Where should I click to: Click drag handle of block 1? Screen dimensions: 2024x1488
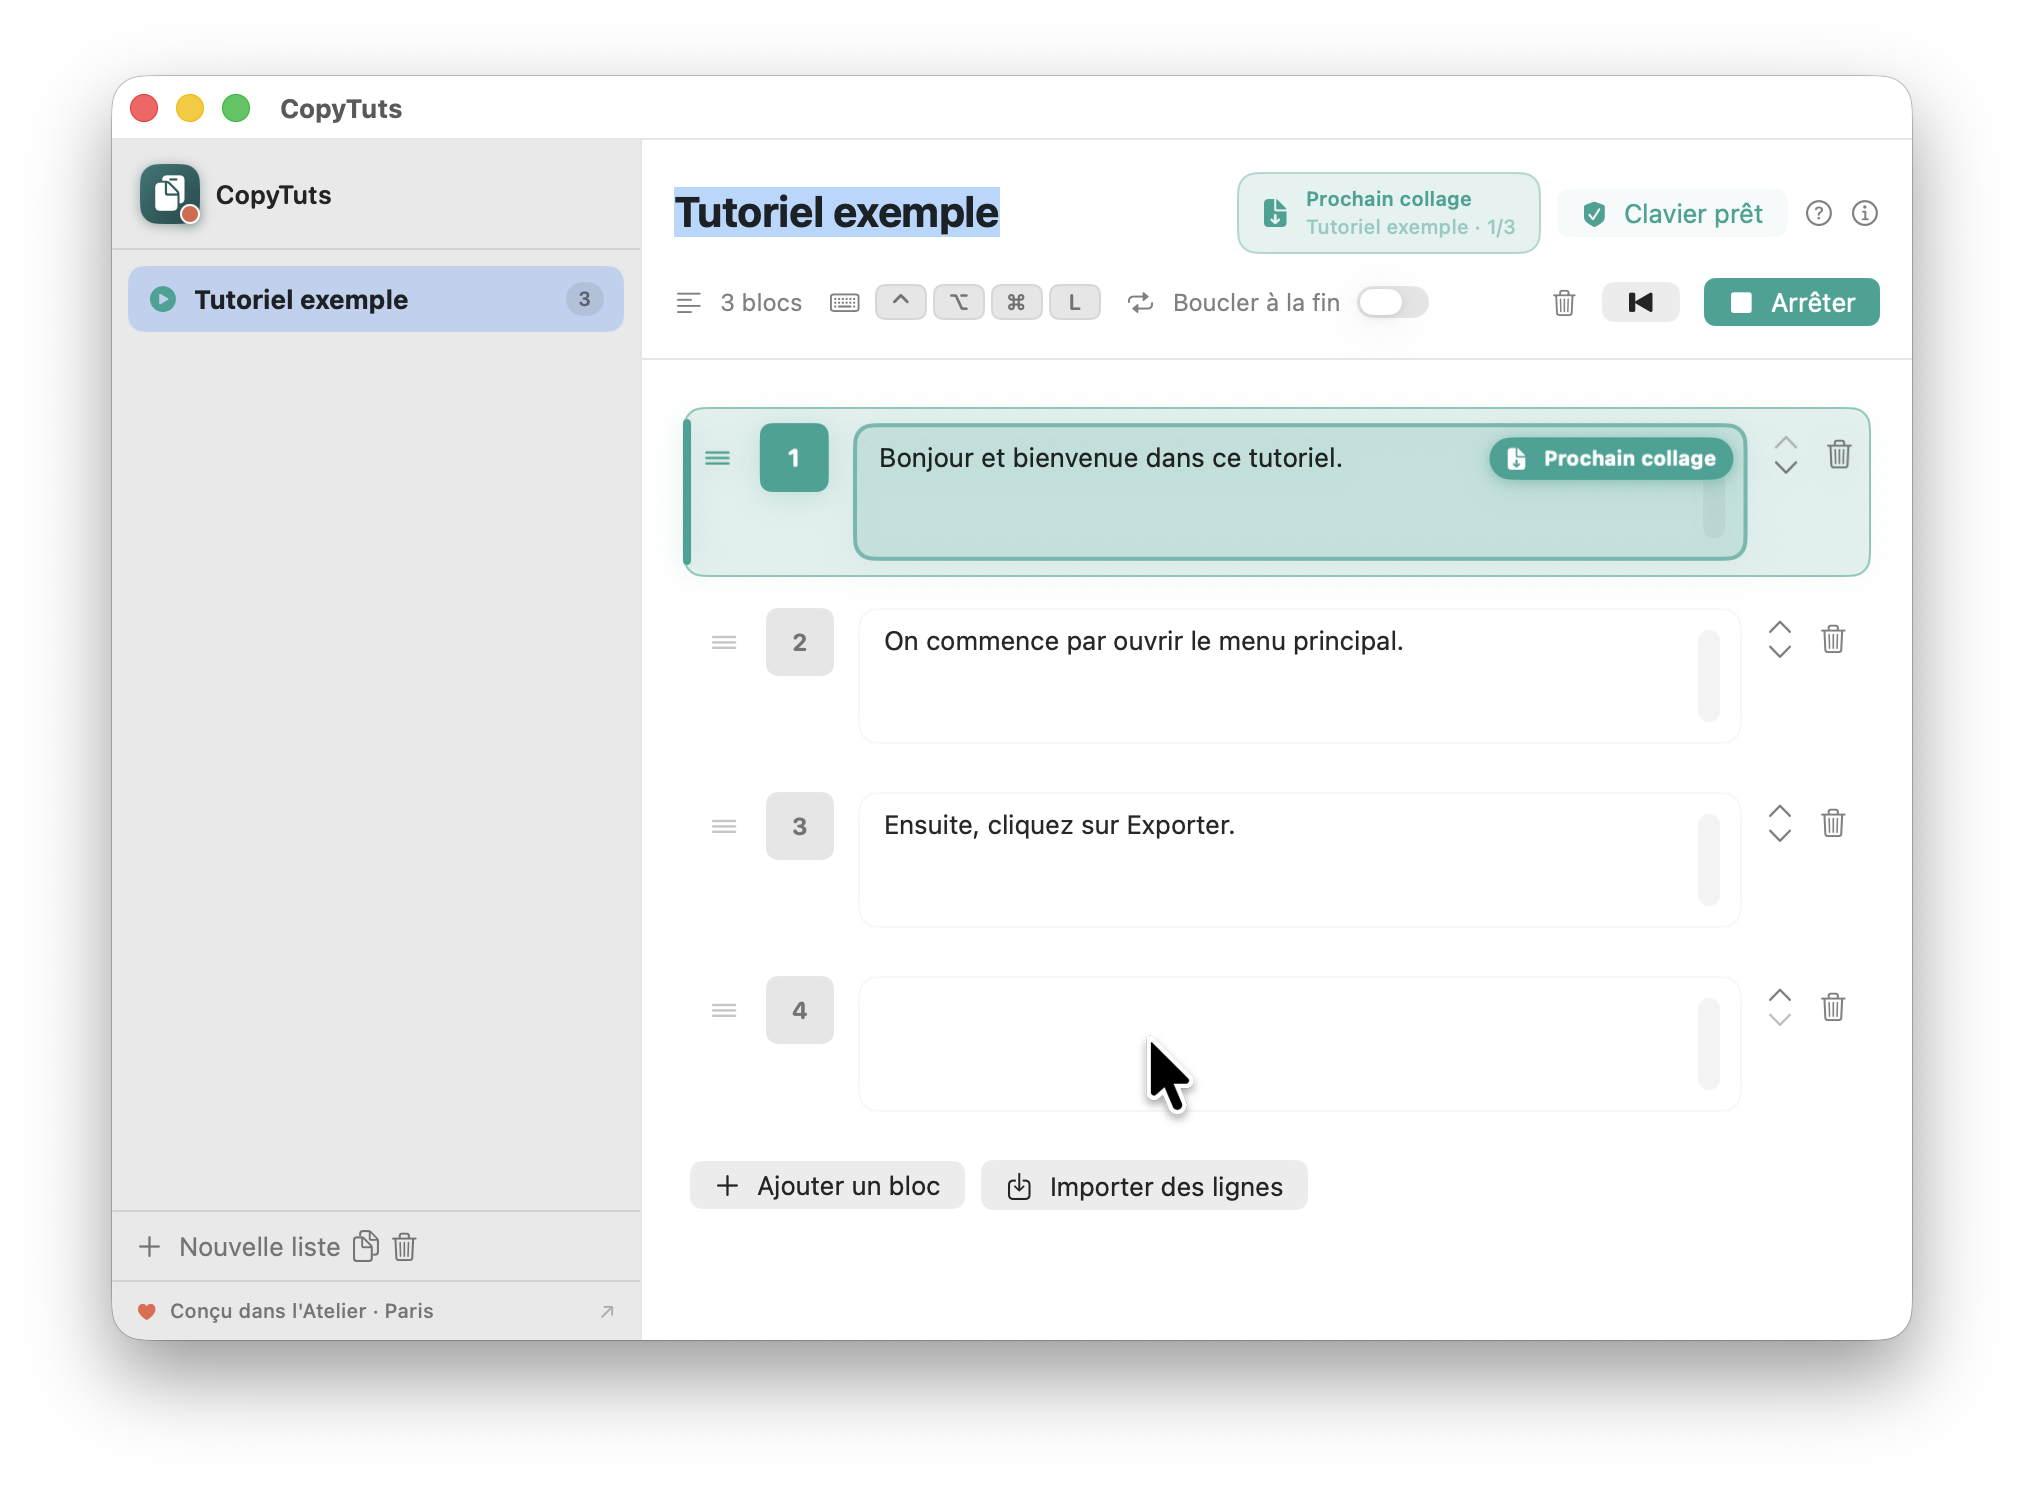pyautogui.click(x=717, y=458)
